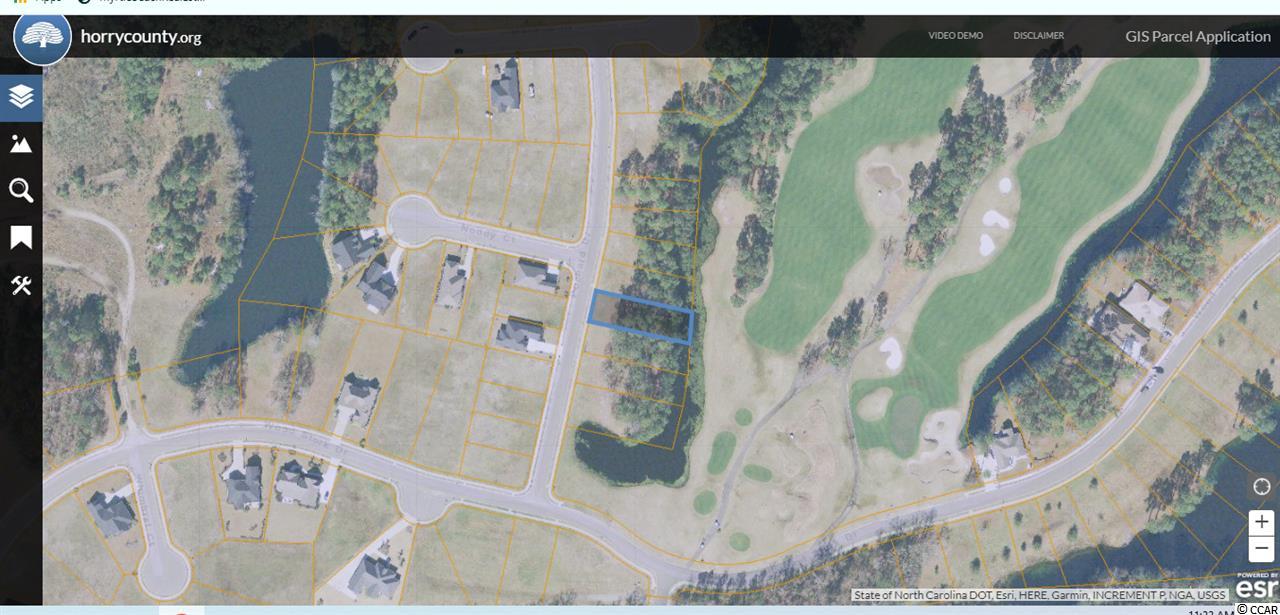Select the blue highlighted parcel
This screenshot has height=615, width=1280.
641,317
